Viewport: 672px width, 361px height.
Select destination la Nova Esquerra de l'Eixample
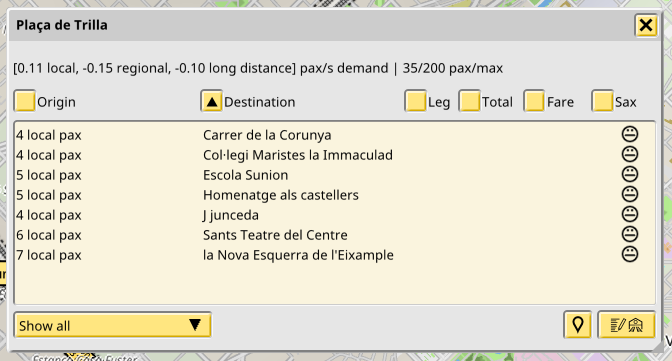[x=298, y=255]
